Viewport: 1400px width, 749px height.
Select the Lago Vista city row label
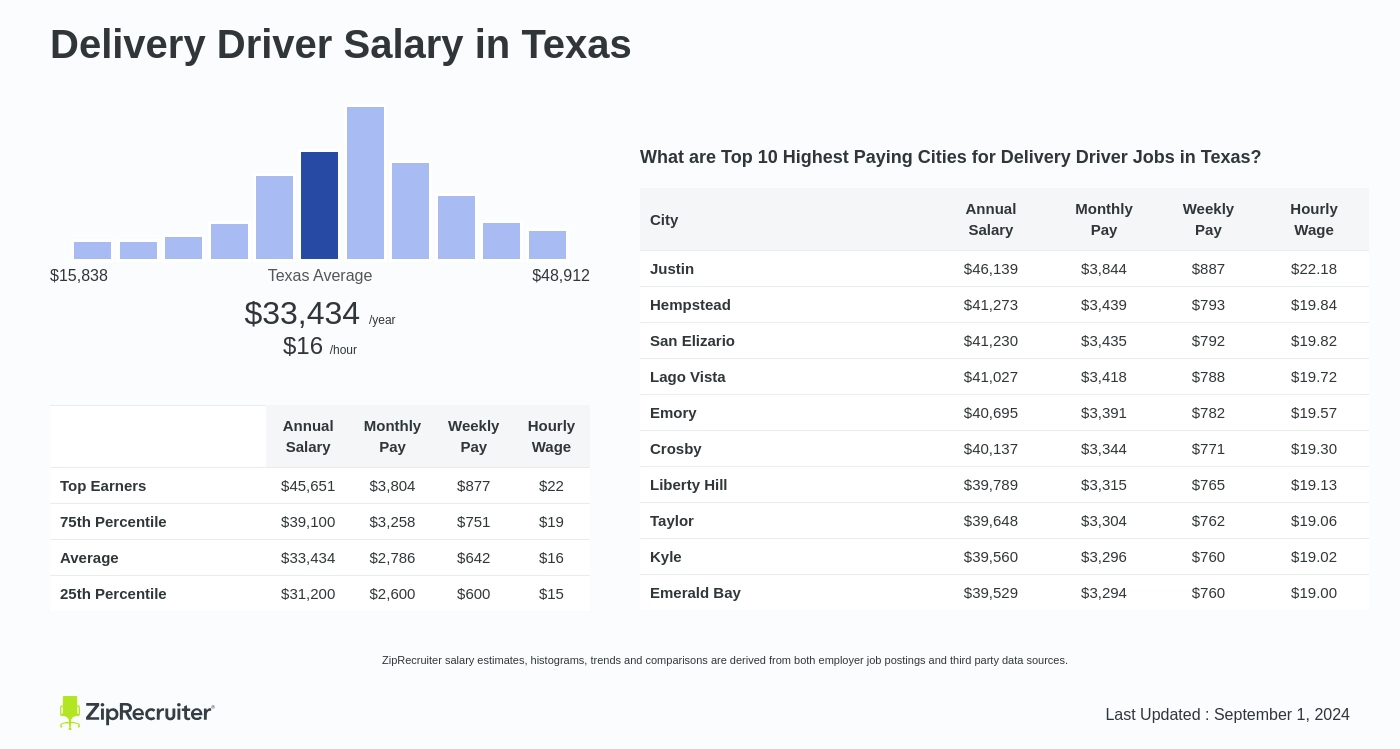point(688,376)
